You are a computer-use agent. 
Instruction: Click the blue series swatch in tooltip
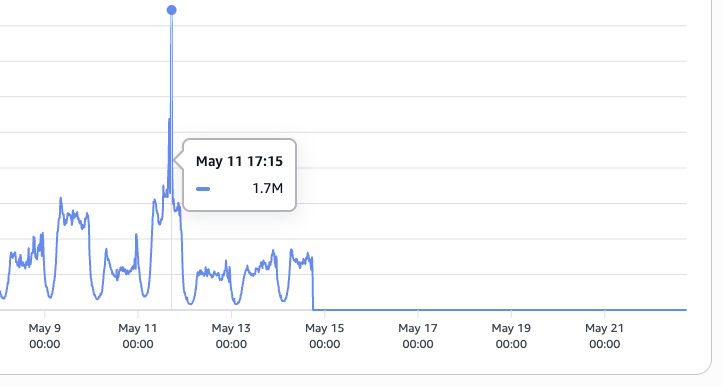[x=203, y=189]
